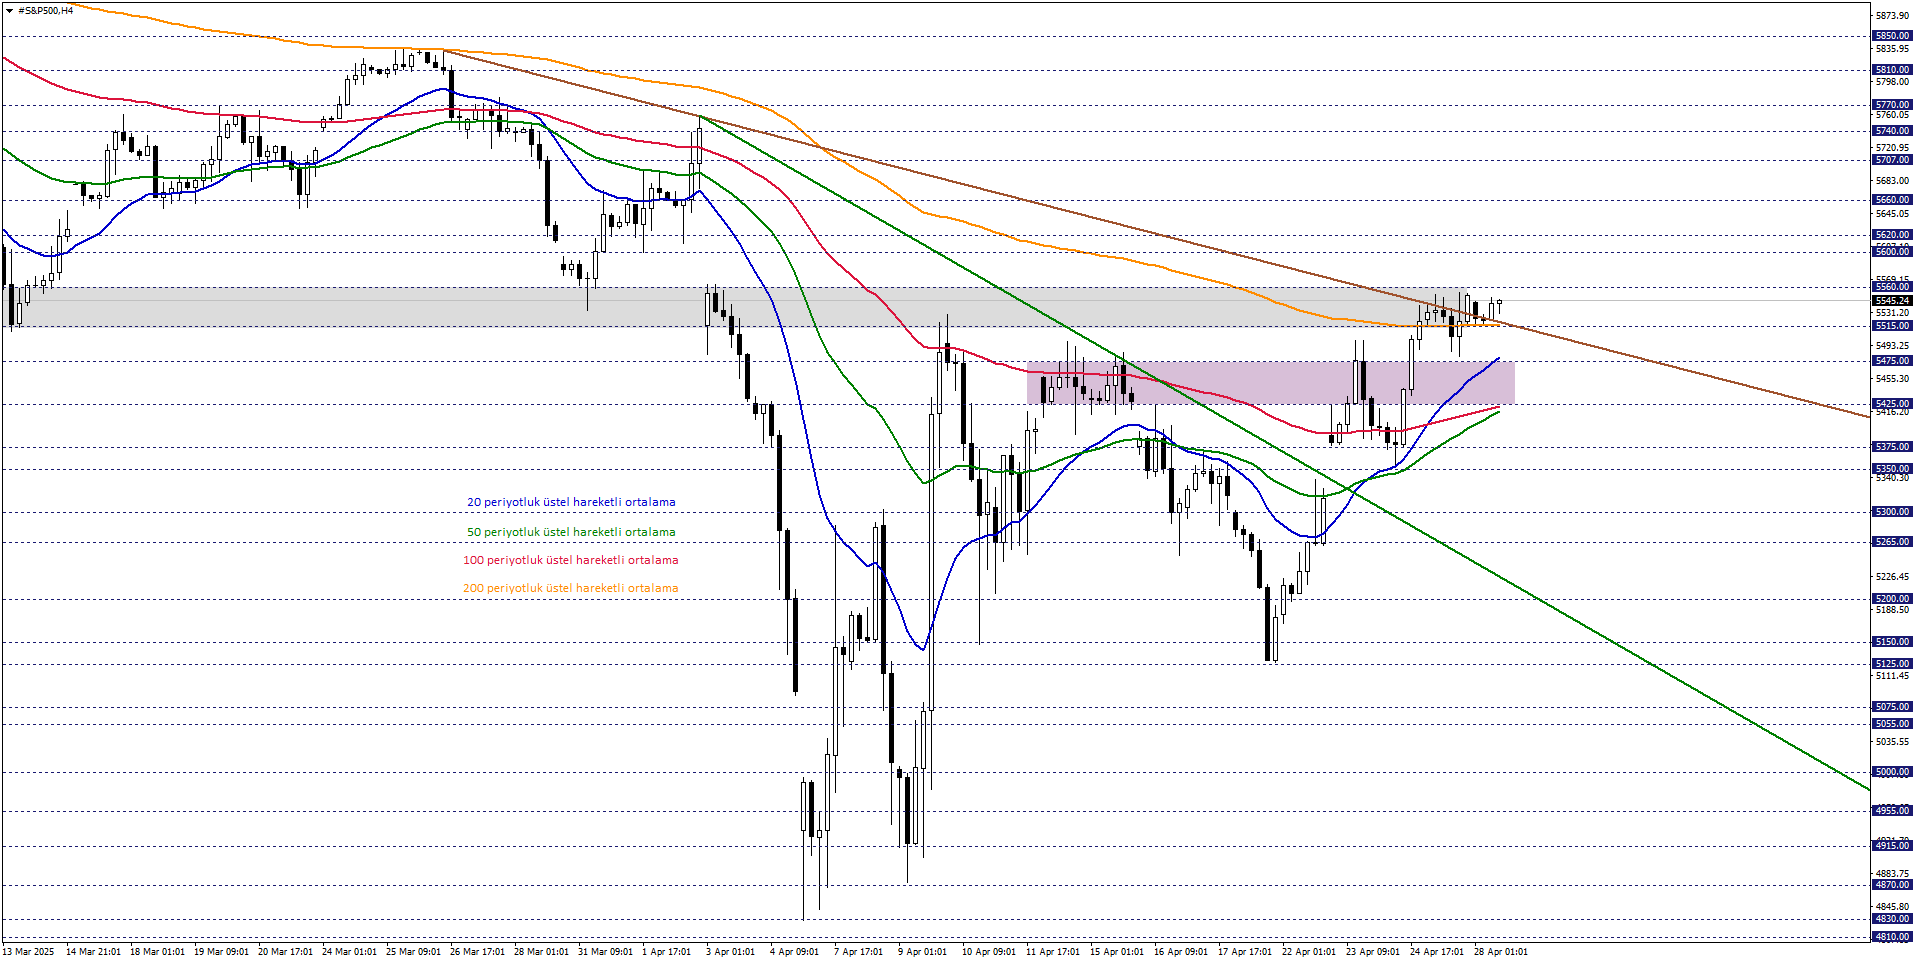
Task: Click the 9 Apr 01:01 time axis label
Action: [x=922, y=952]
